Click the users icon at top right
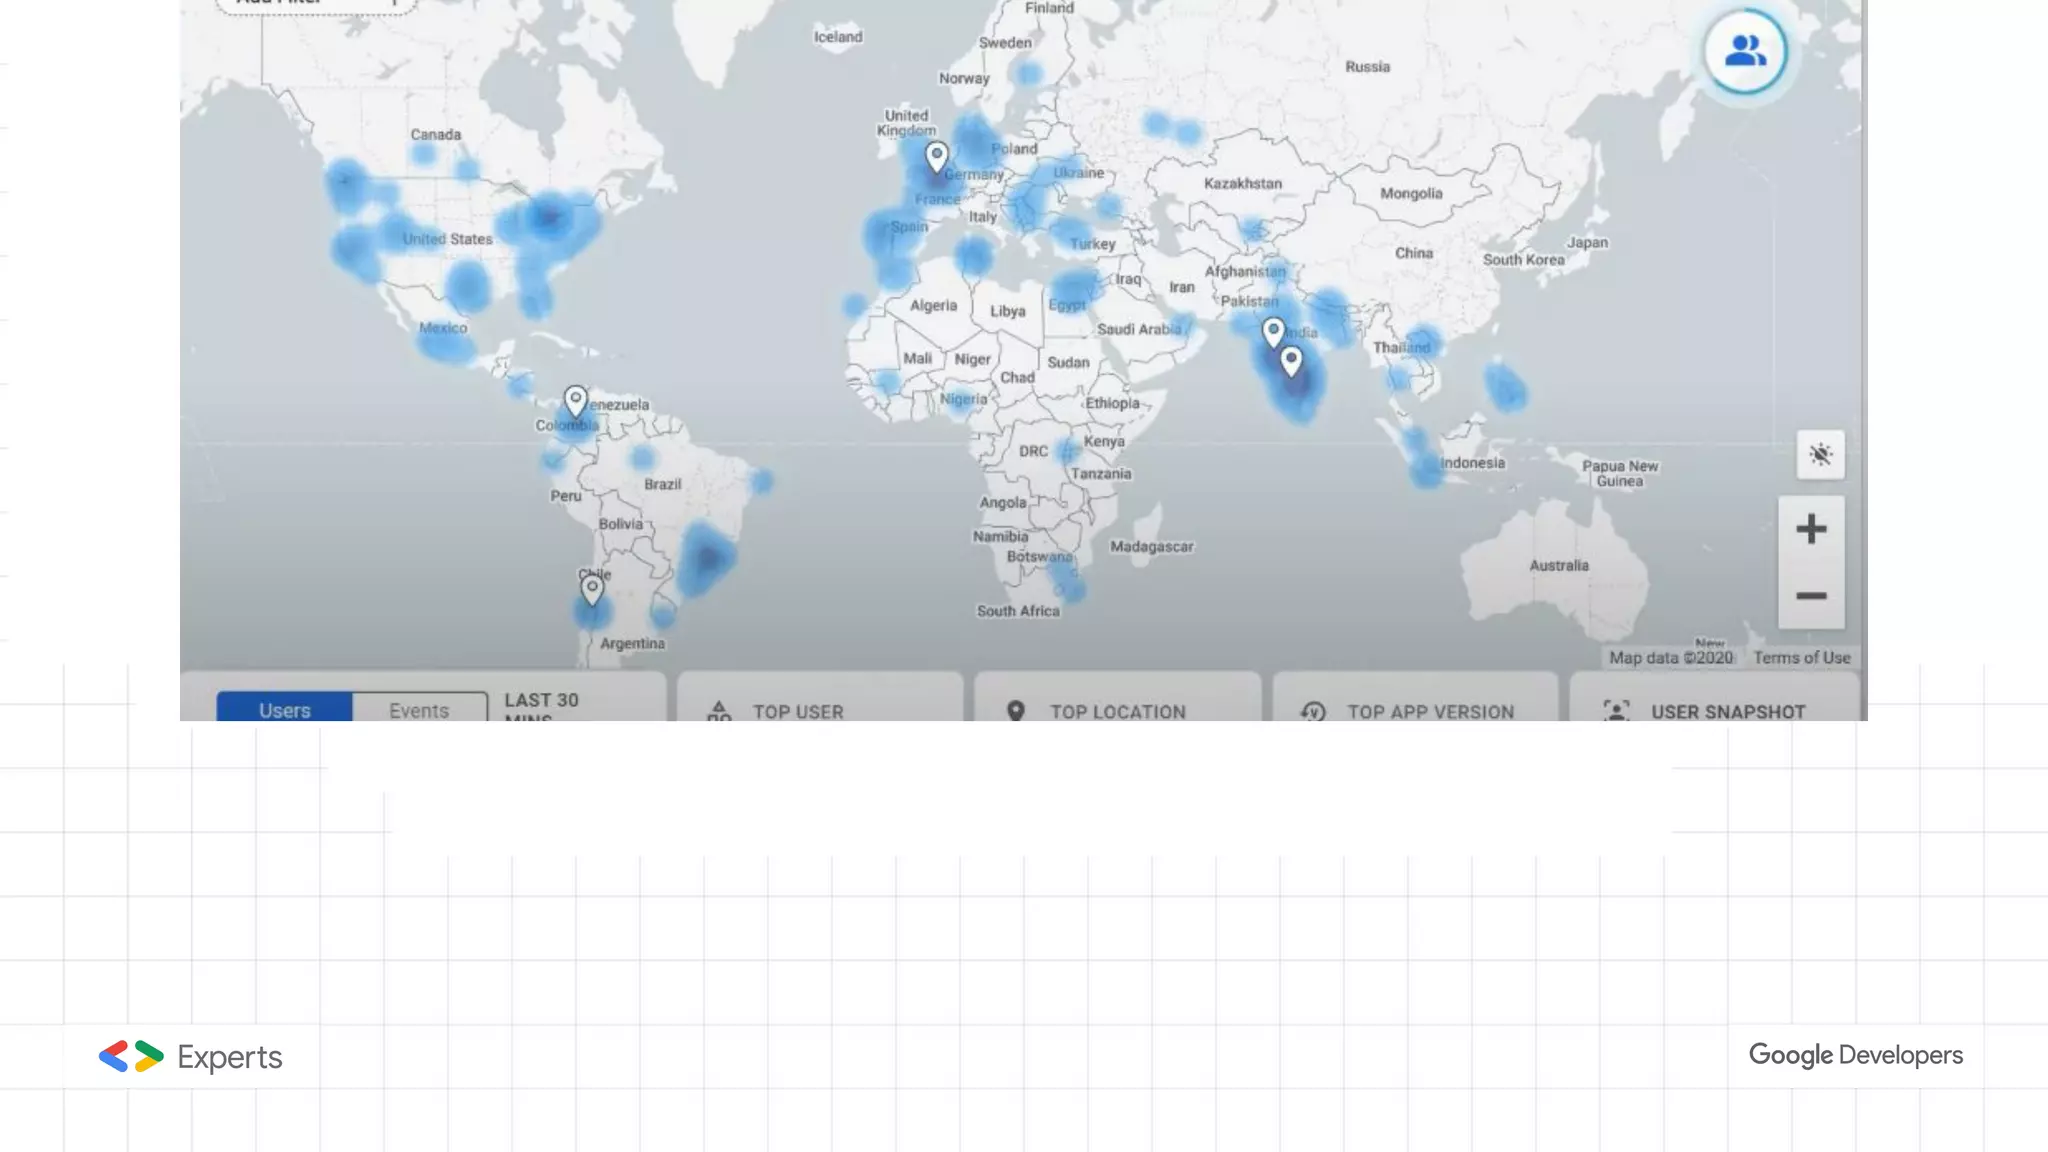The width and height of the screenshot is (2048, 1152). click(x=1745, y=51)
